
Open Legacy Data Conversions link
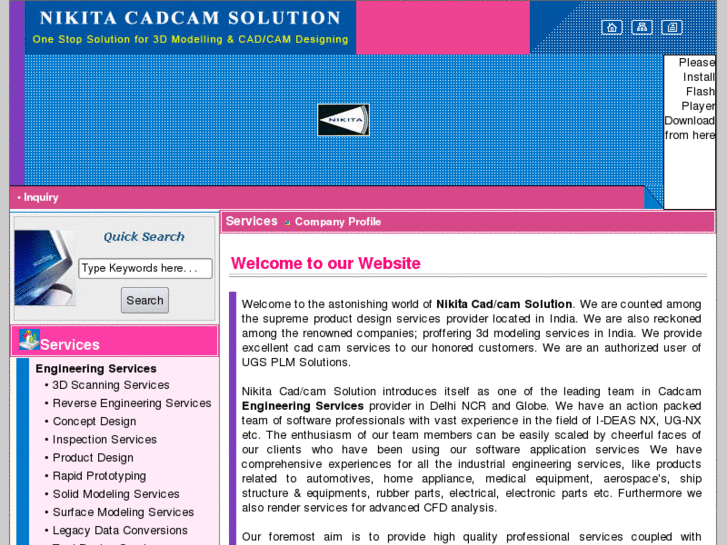[120, 530]
